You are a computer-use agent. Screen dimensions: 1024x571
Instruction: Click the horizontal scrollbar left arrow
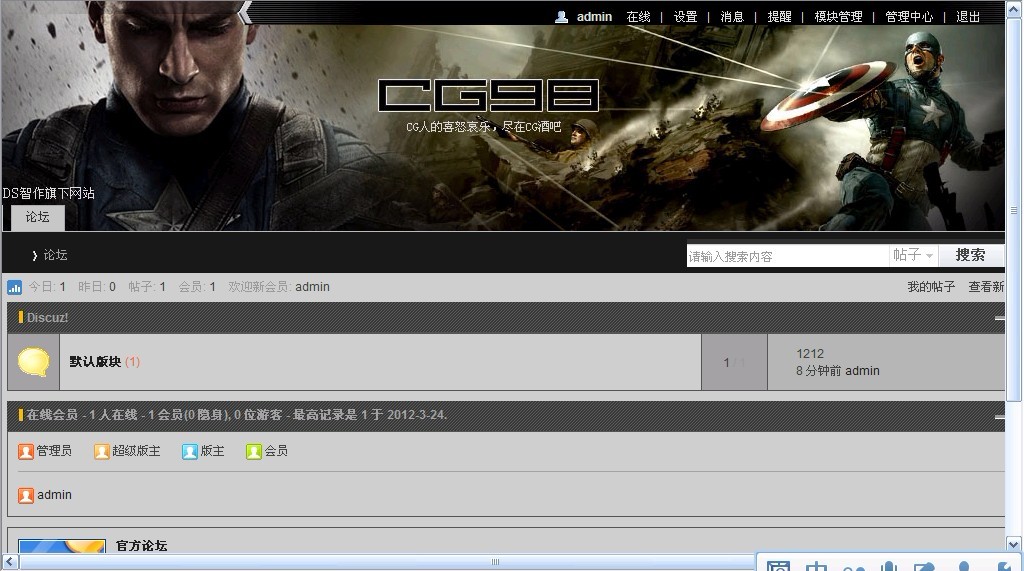click(x=10, y=561)
